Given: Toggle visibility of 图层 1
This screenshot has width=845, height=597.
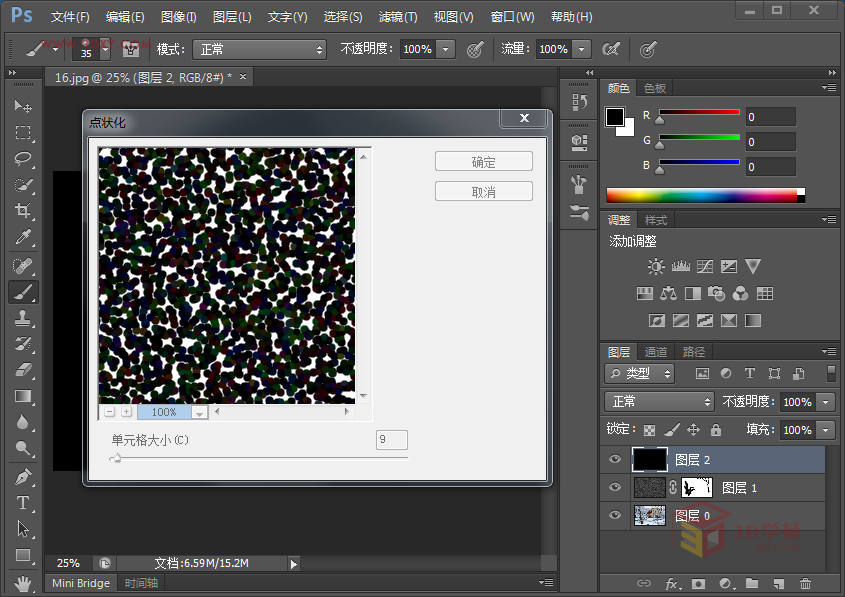Looking at the screenshot, I should pos(615,488).
